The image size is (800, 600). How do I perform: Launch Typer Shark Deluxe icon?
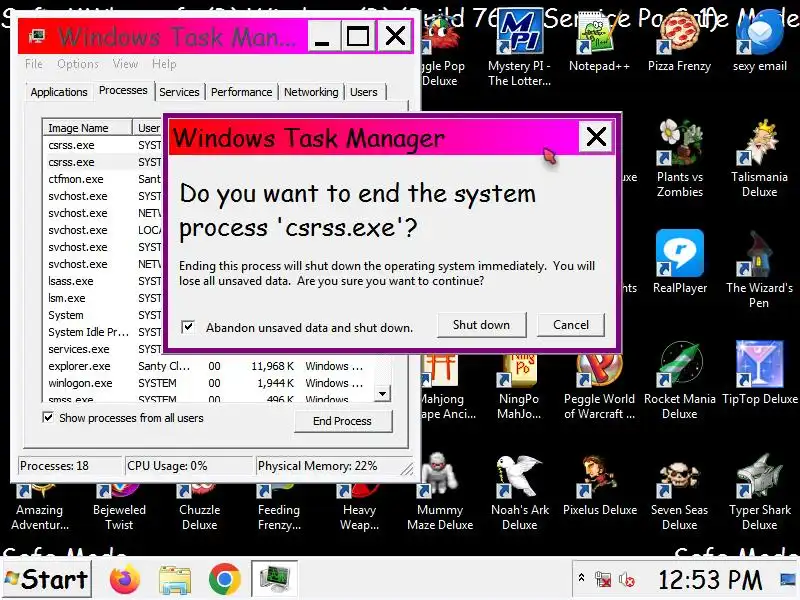click(760, 491)
